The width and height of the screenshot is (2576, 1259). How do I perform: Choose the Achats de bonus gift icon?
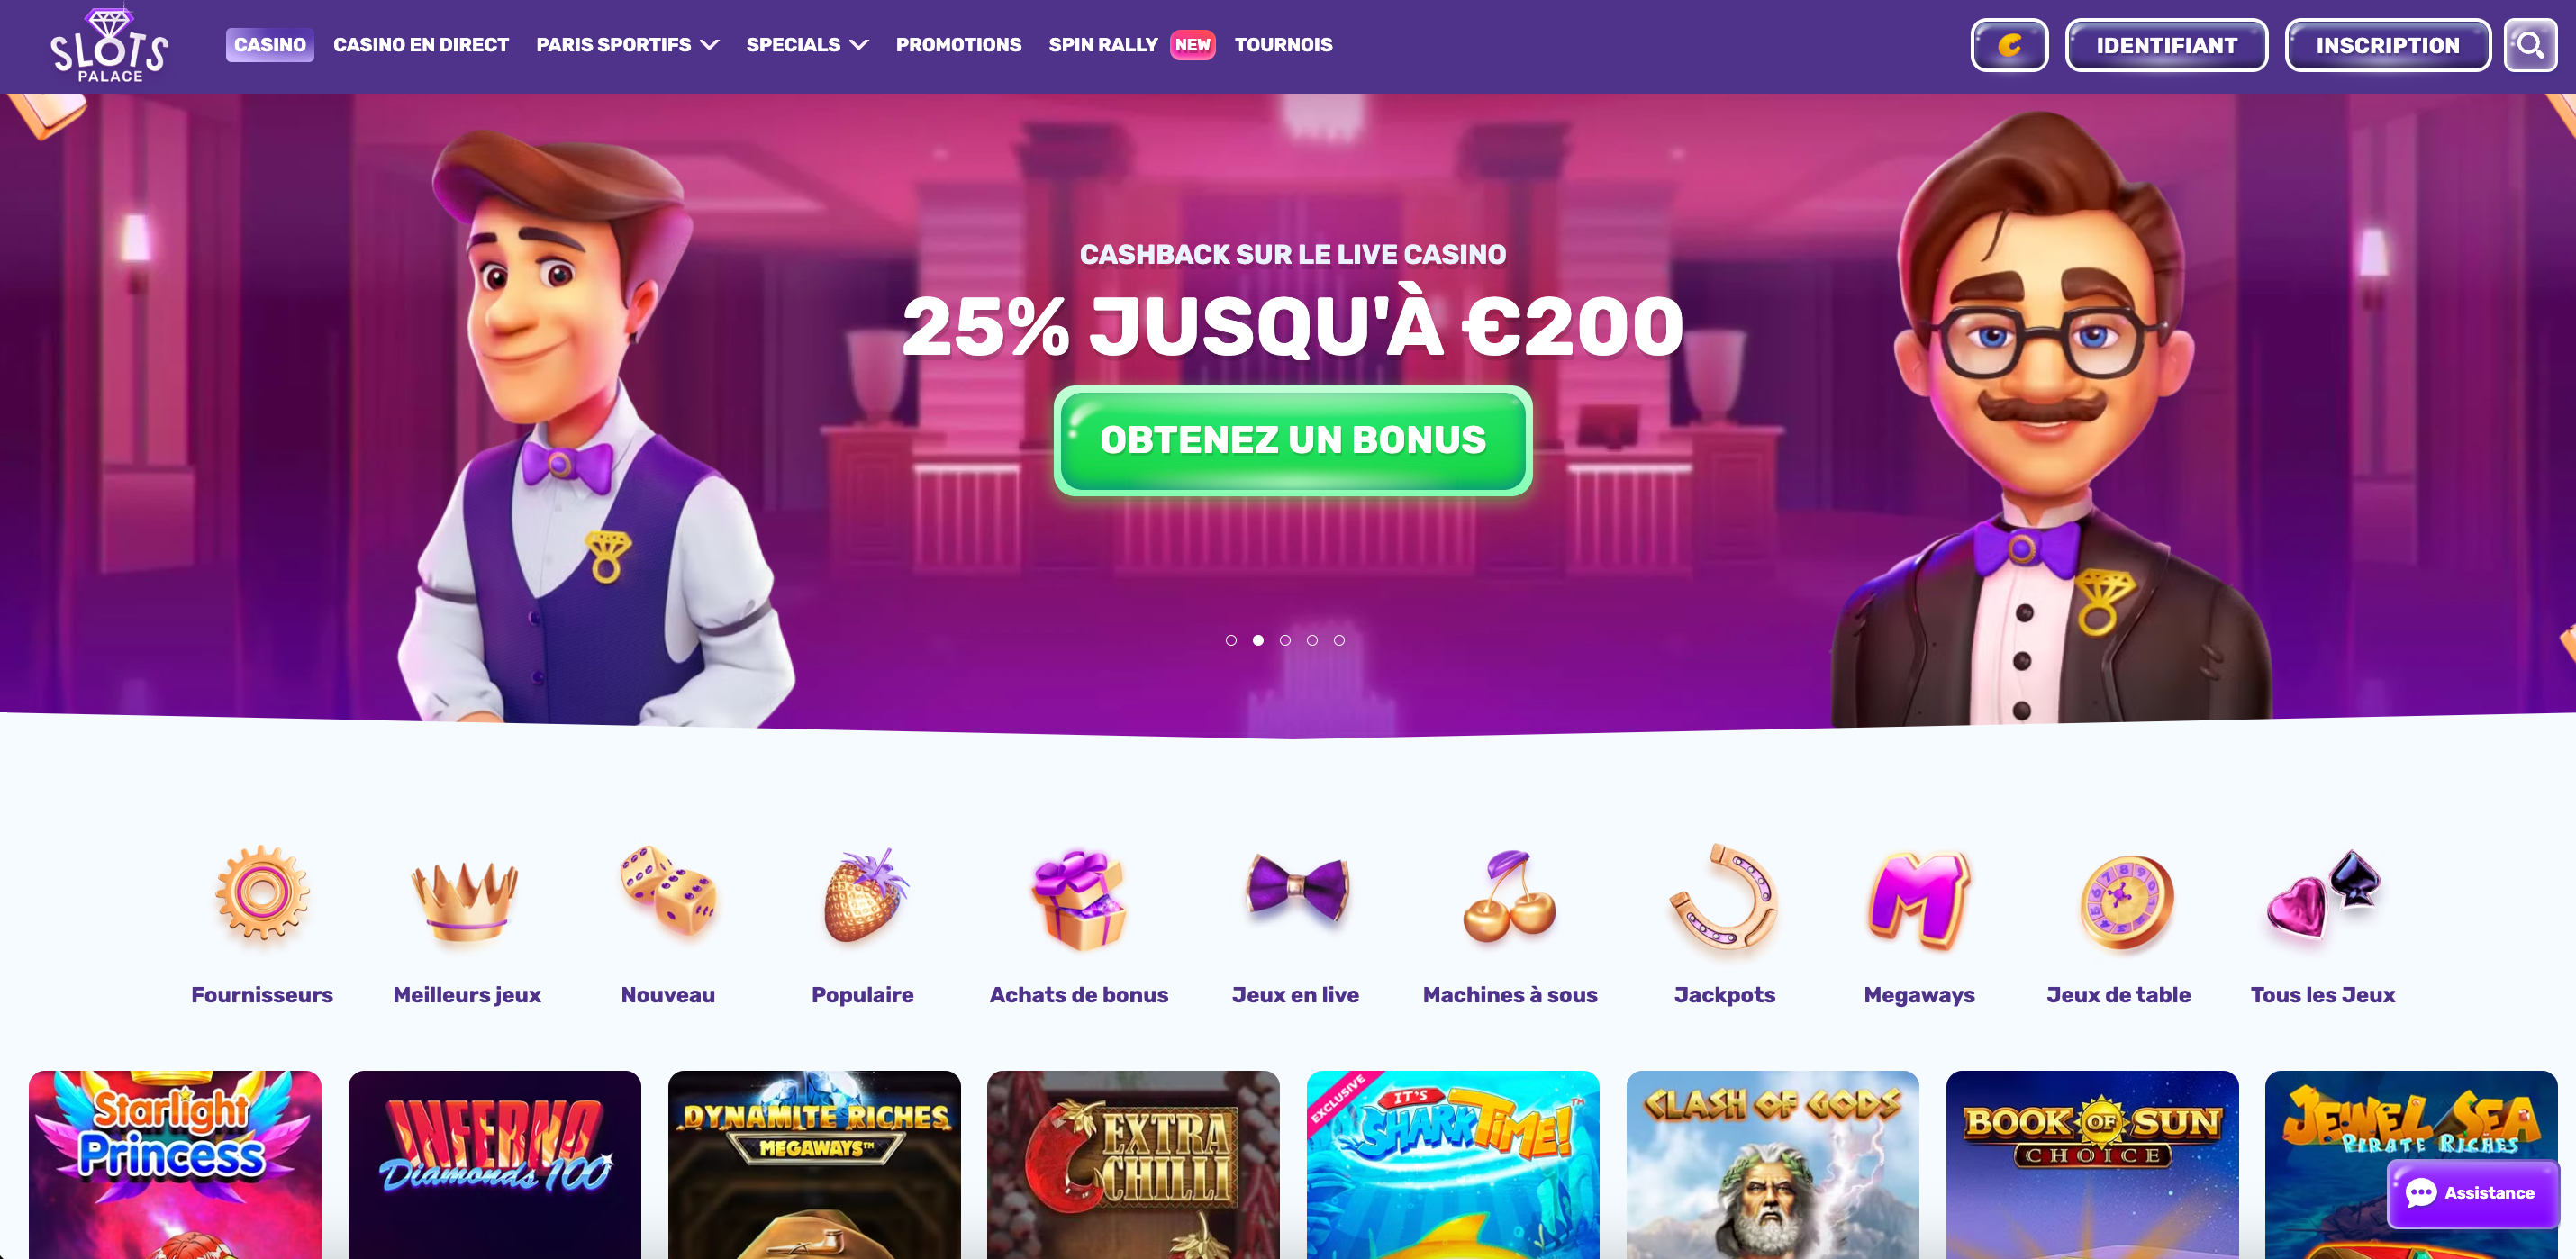(x=1079, y=898)
